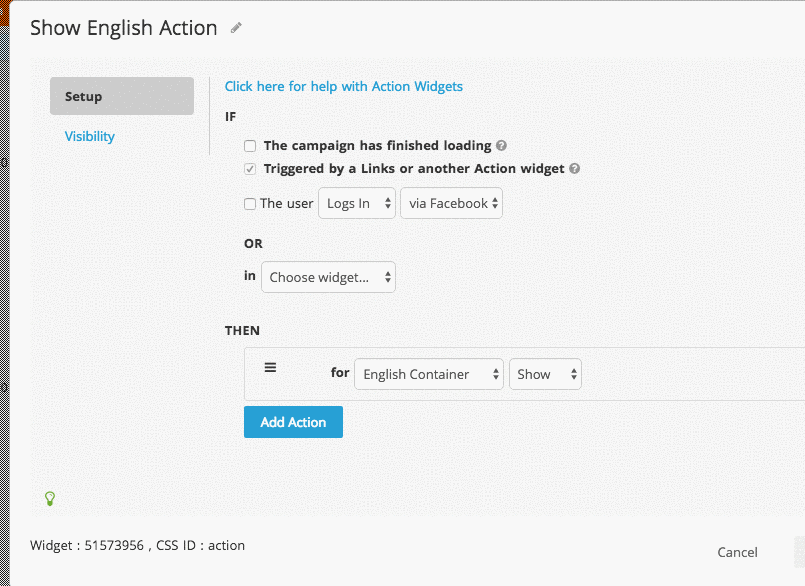Image resolution: width=805 pixels, height=586 pixels.
Task: Check The user condition checkbox
Action: (x=249, y=203)
